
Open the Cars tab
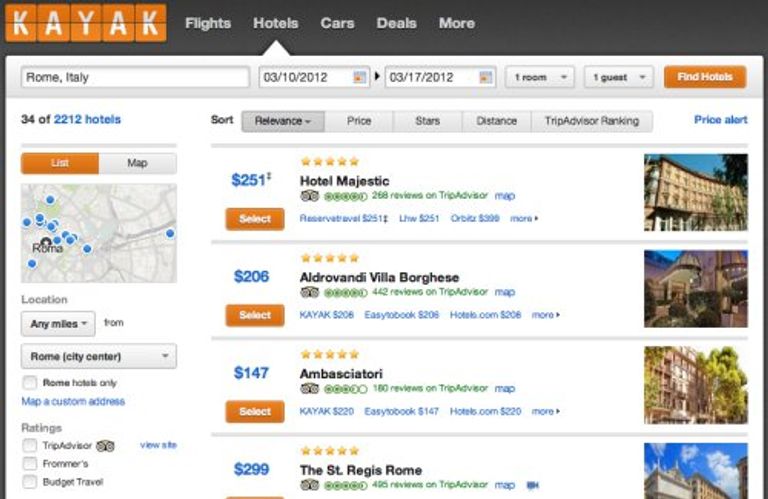337,23
